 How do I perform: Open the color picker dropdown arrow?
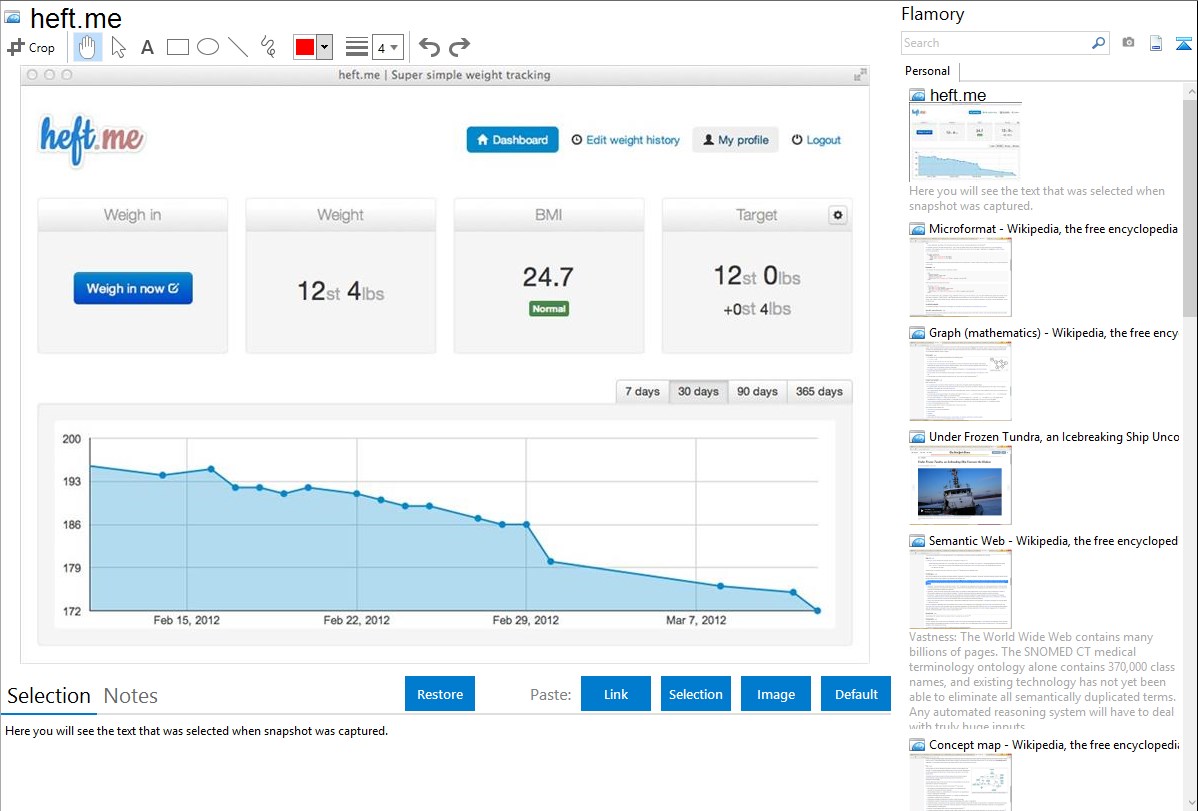point(324,47)
